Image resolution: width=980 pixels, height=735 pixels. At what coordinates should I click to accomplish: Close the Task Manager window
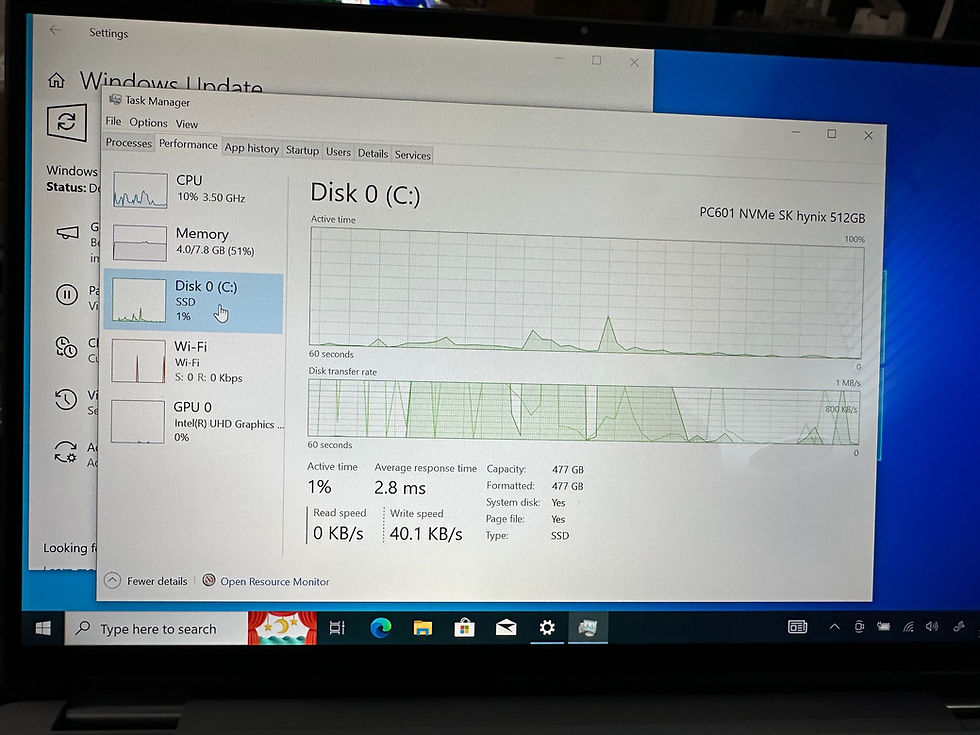868,135
